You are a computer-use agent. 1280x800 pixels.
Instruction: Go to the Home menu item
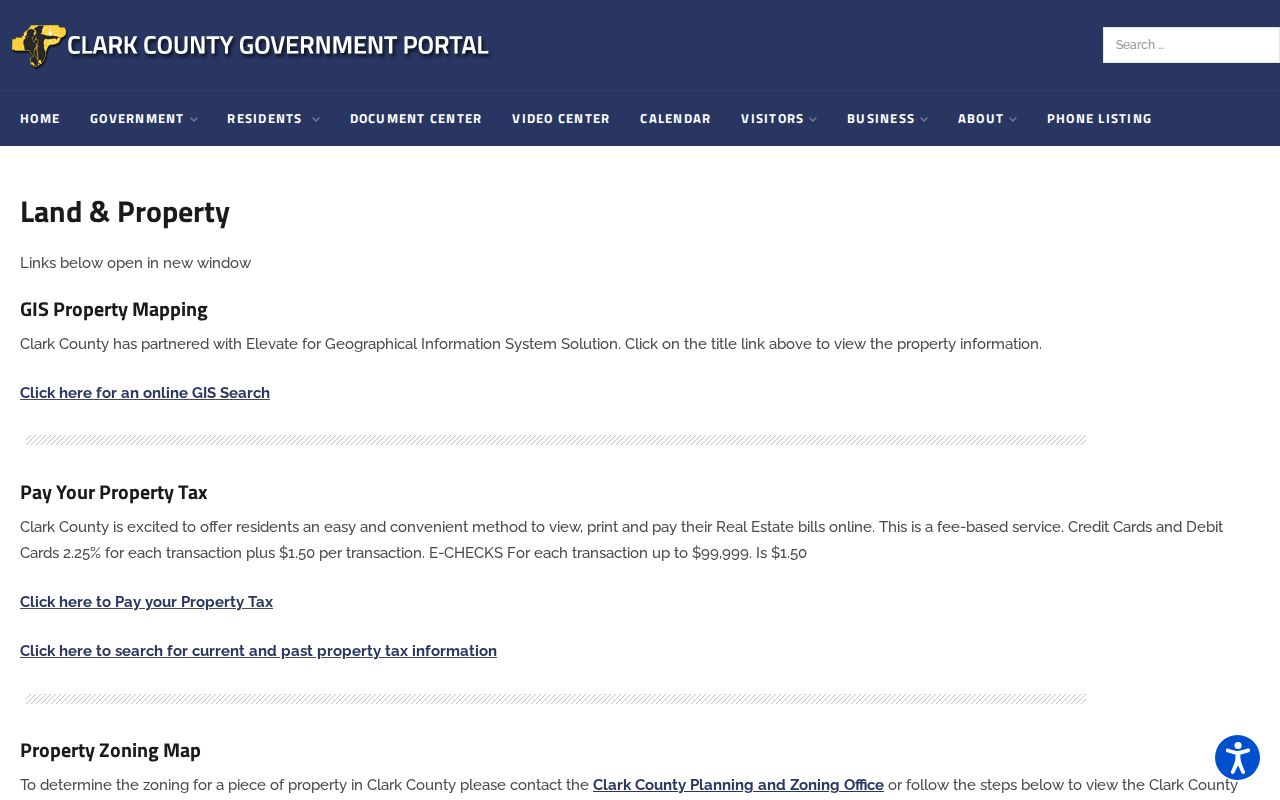40,118
